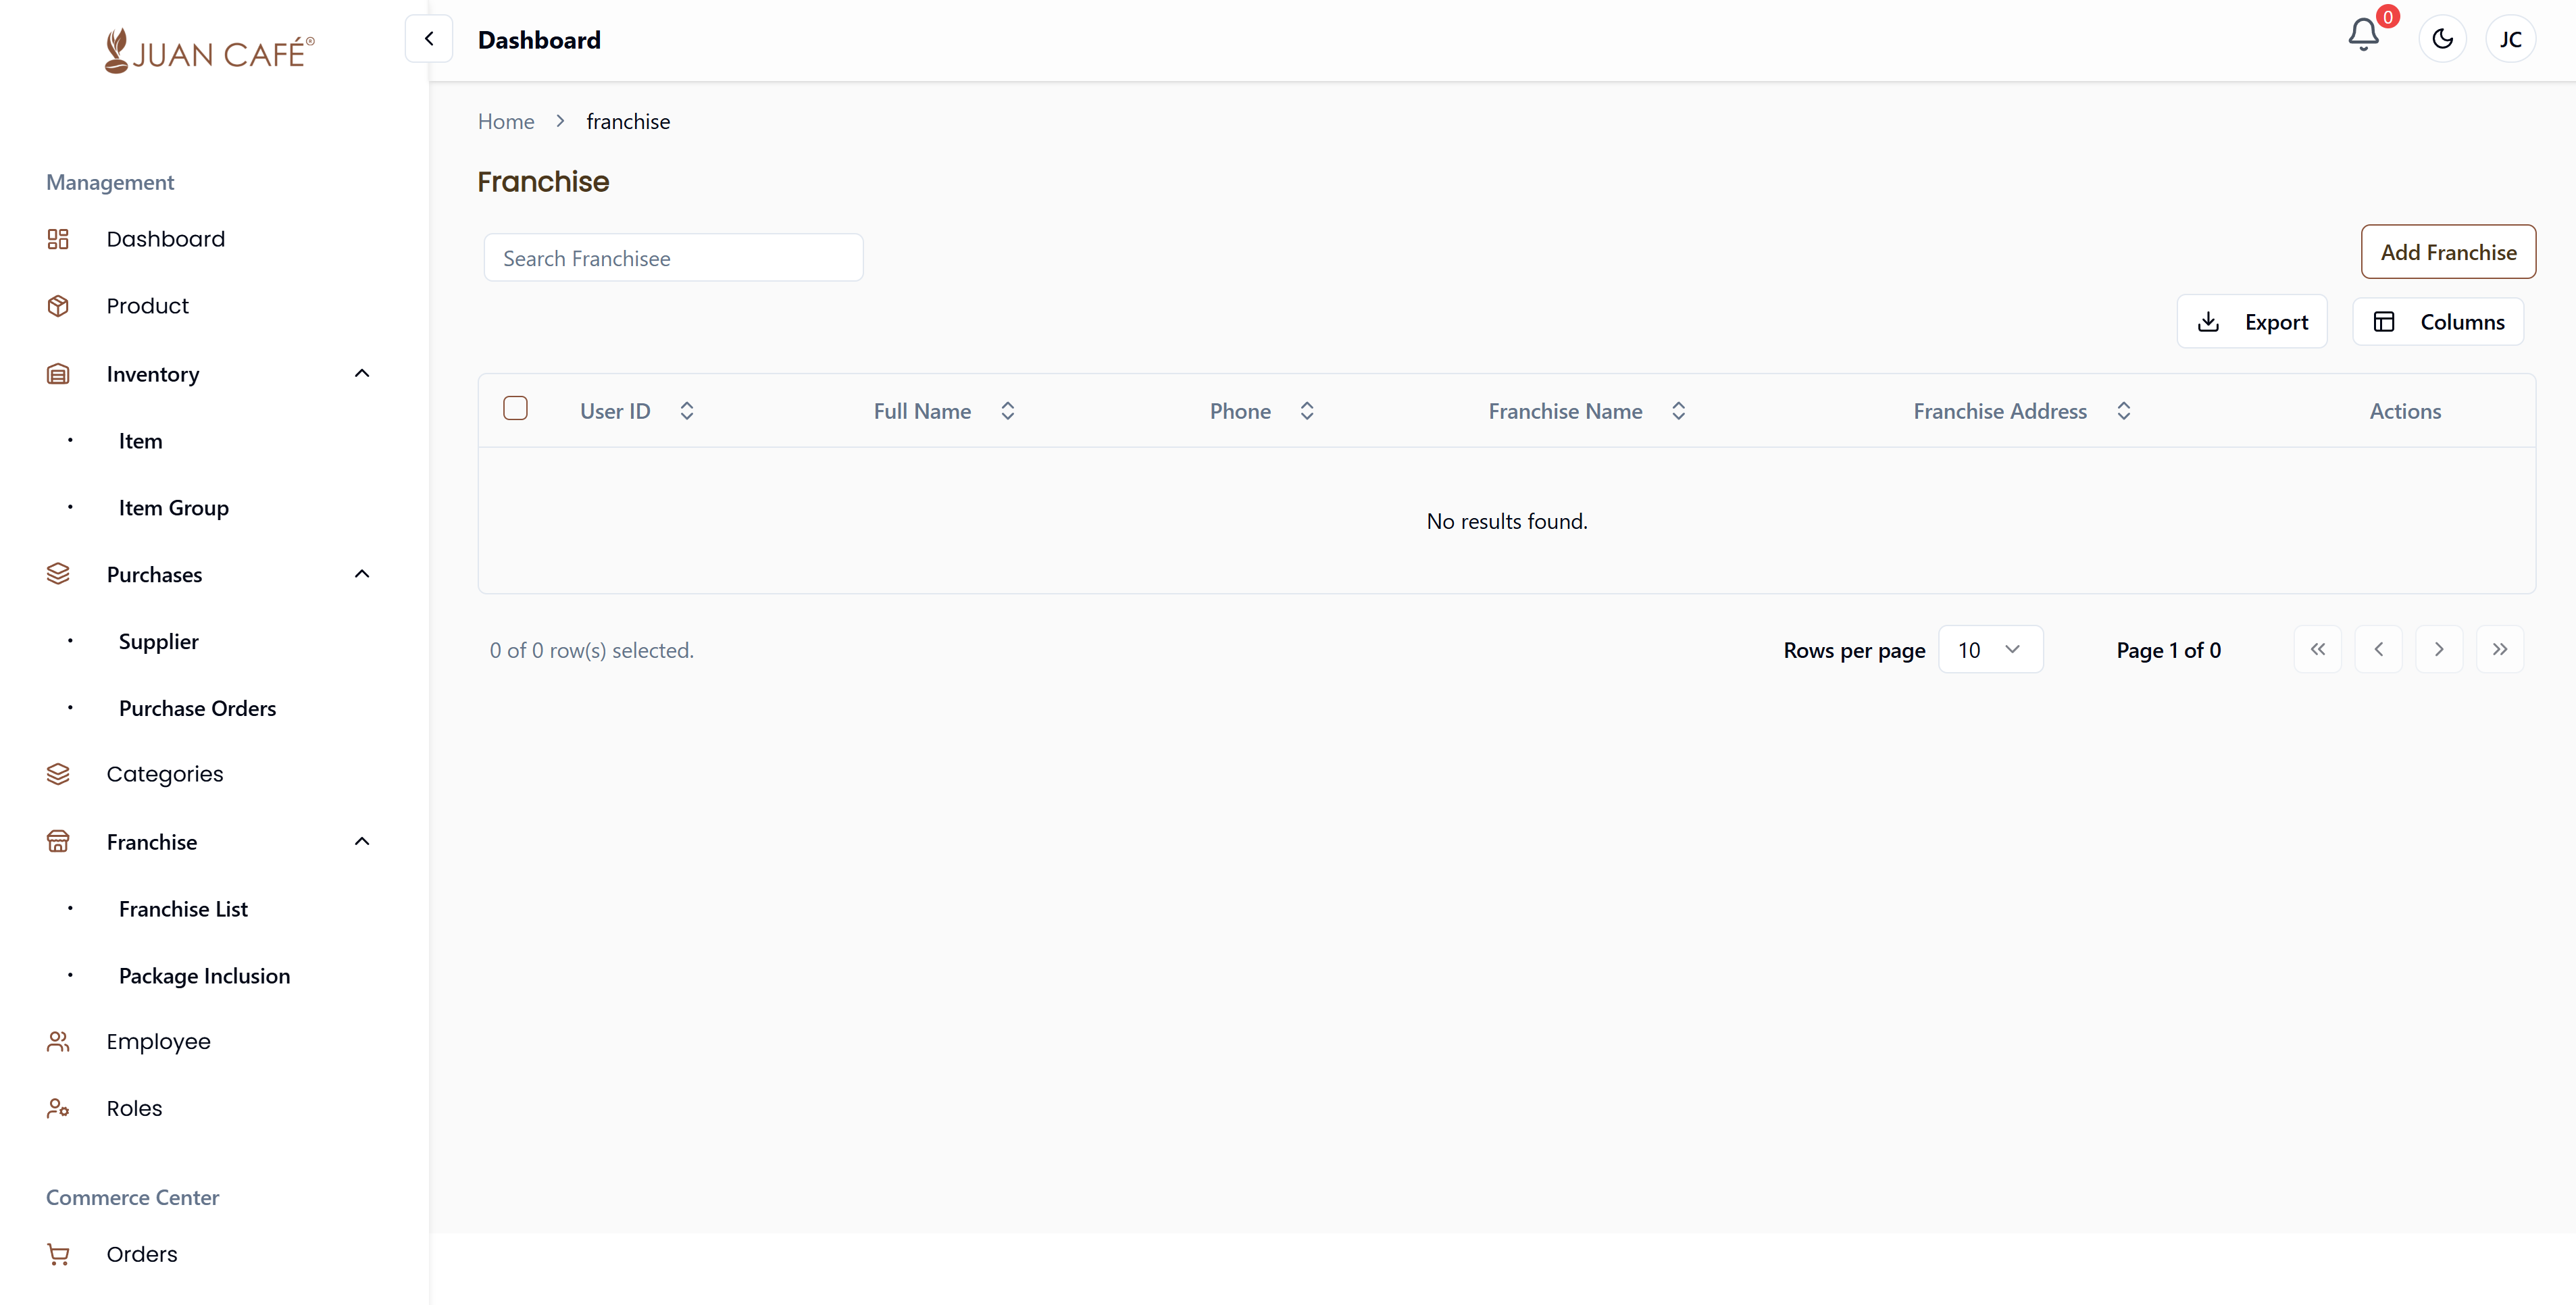Focus the Search Franchisee input field

pyautogui.click(x=673, y=258)
